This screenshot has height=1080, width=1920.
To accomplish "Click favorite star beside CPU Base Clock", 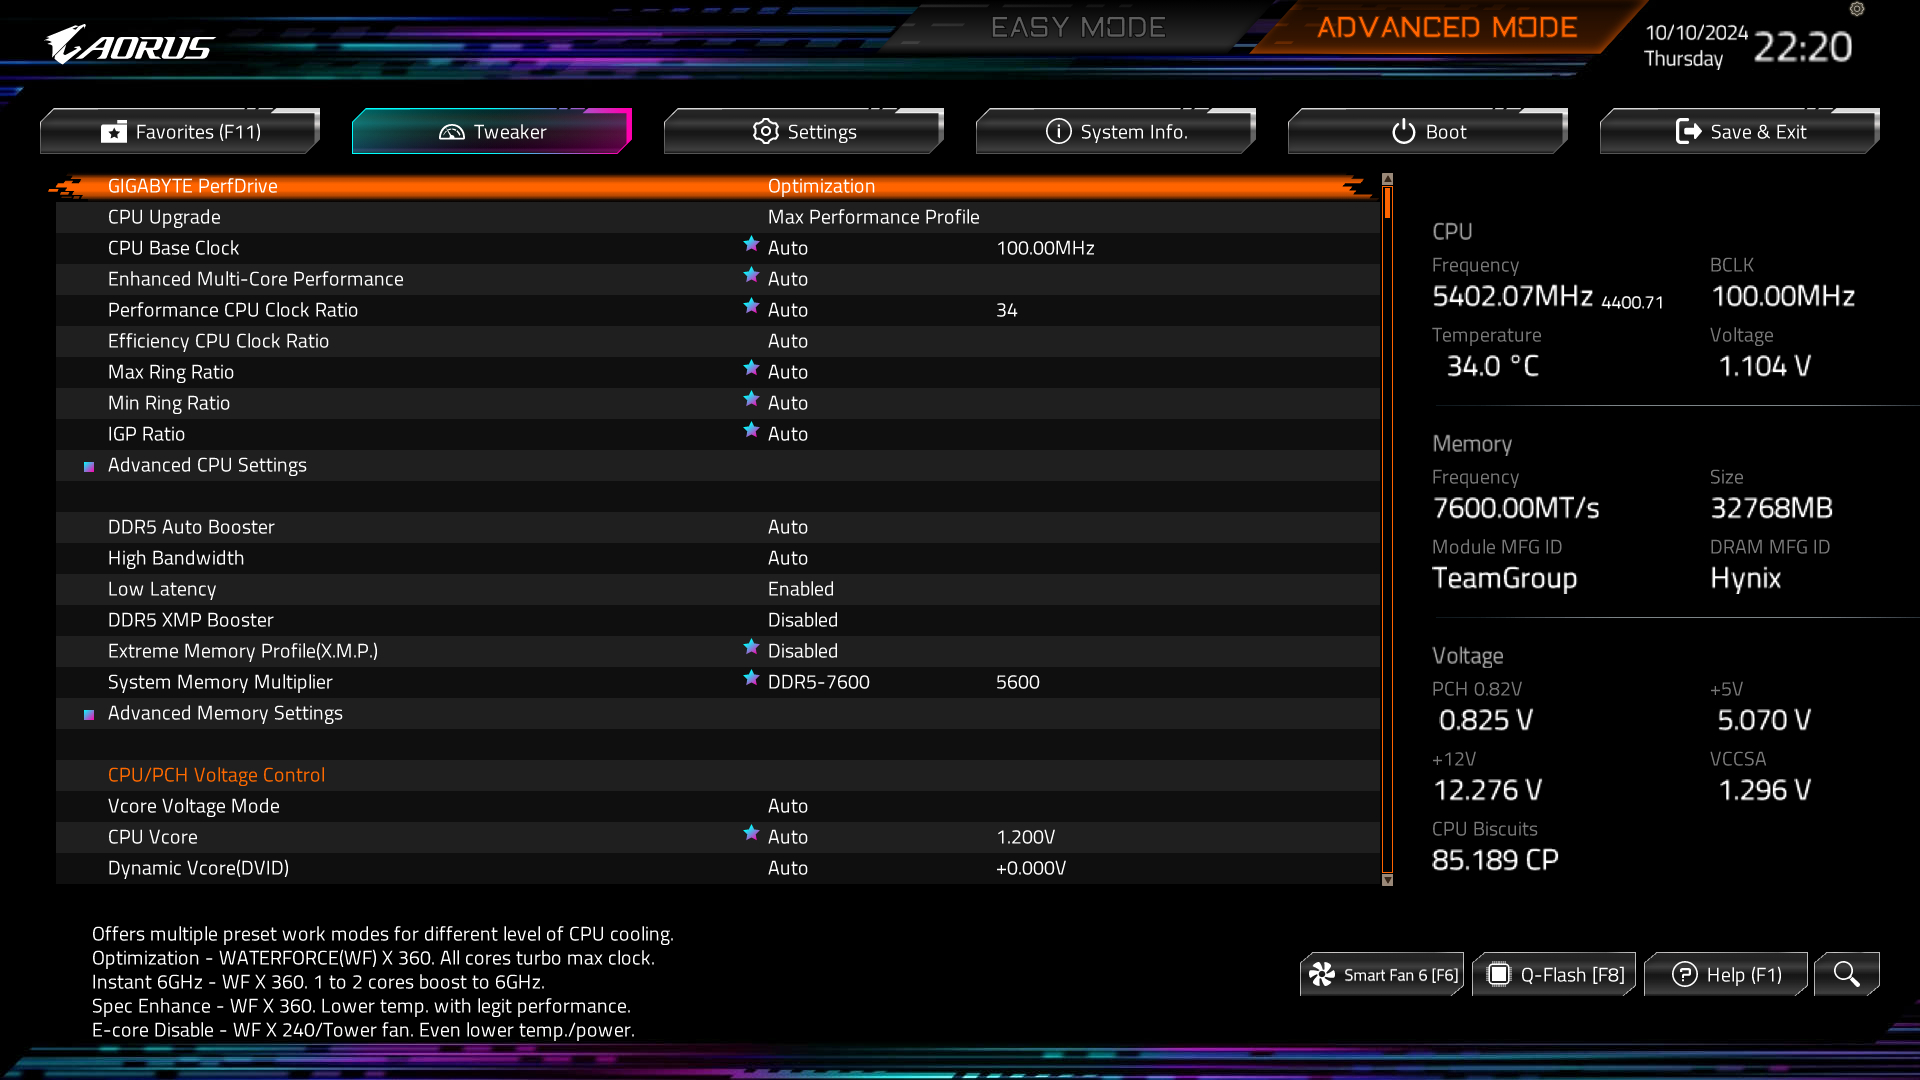I will (751, 244).
